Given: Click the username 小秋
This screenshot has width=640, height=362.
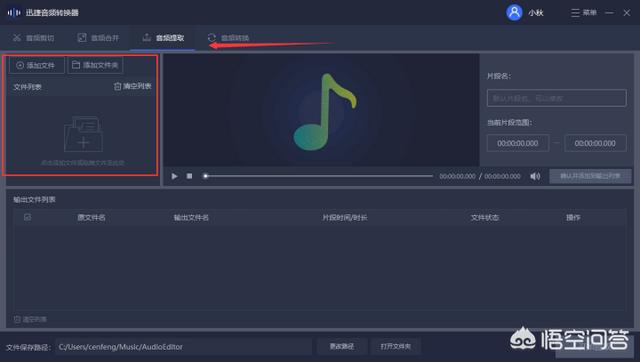Looking at the screenshot, I should tap(536, 13).
